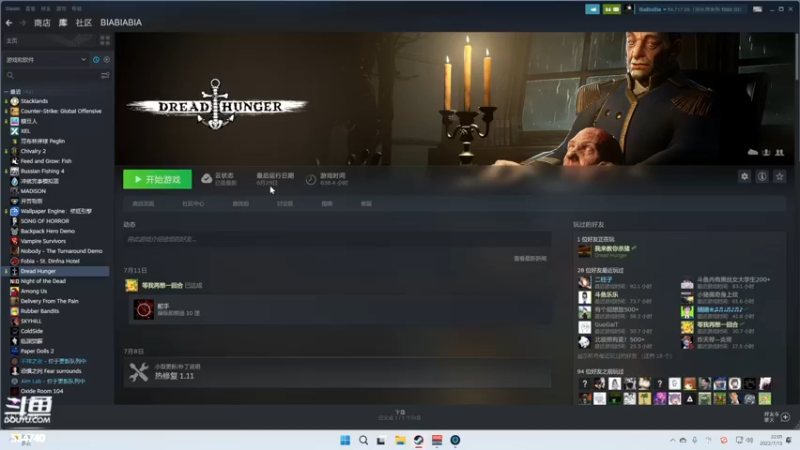Open Windows Start button

click(345, 440)
